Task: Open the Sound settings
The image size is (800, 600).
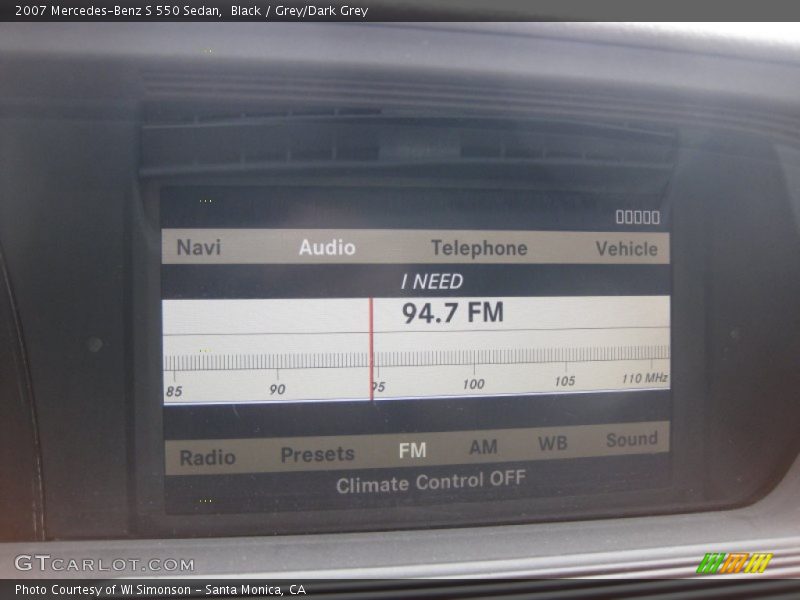Action: tap(631, 439)
